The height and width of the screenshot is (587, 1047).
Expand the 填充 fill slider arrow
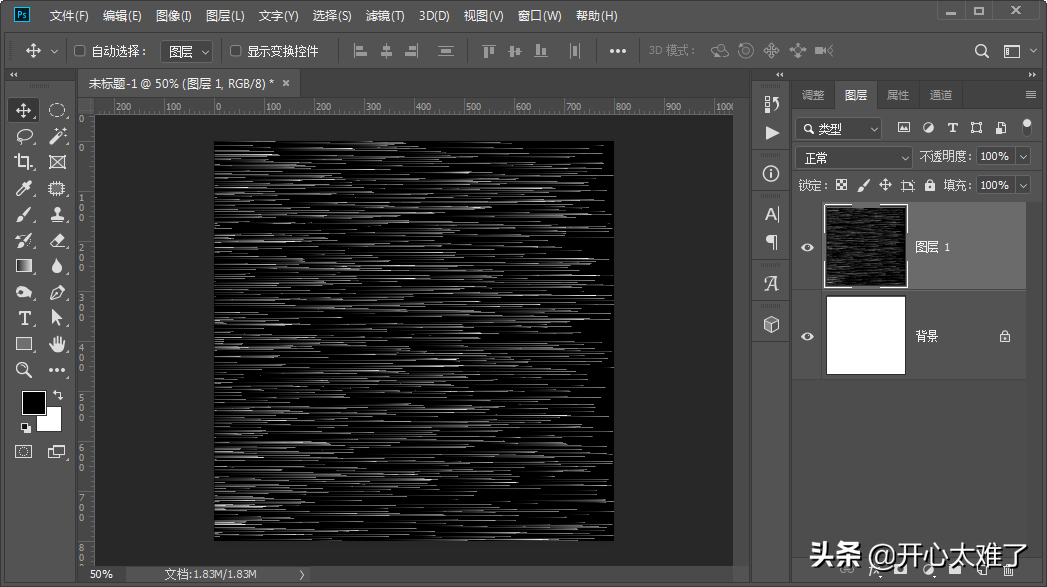[1023, 185]
